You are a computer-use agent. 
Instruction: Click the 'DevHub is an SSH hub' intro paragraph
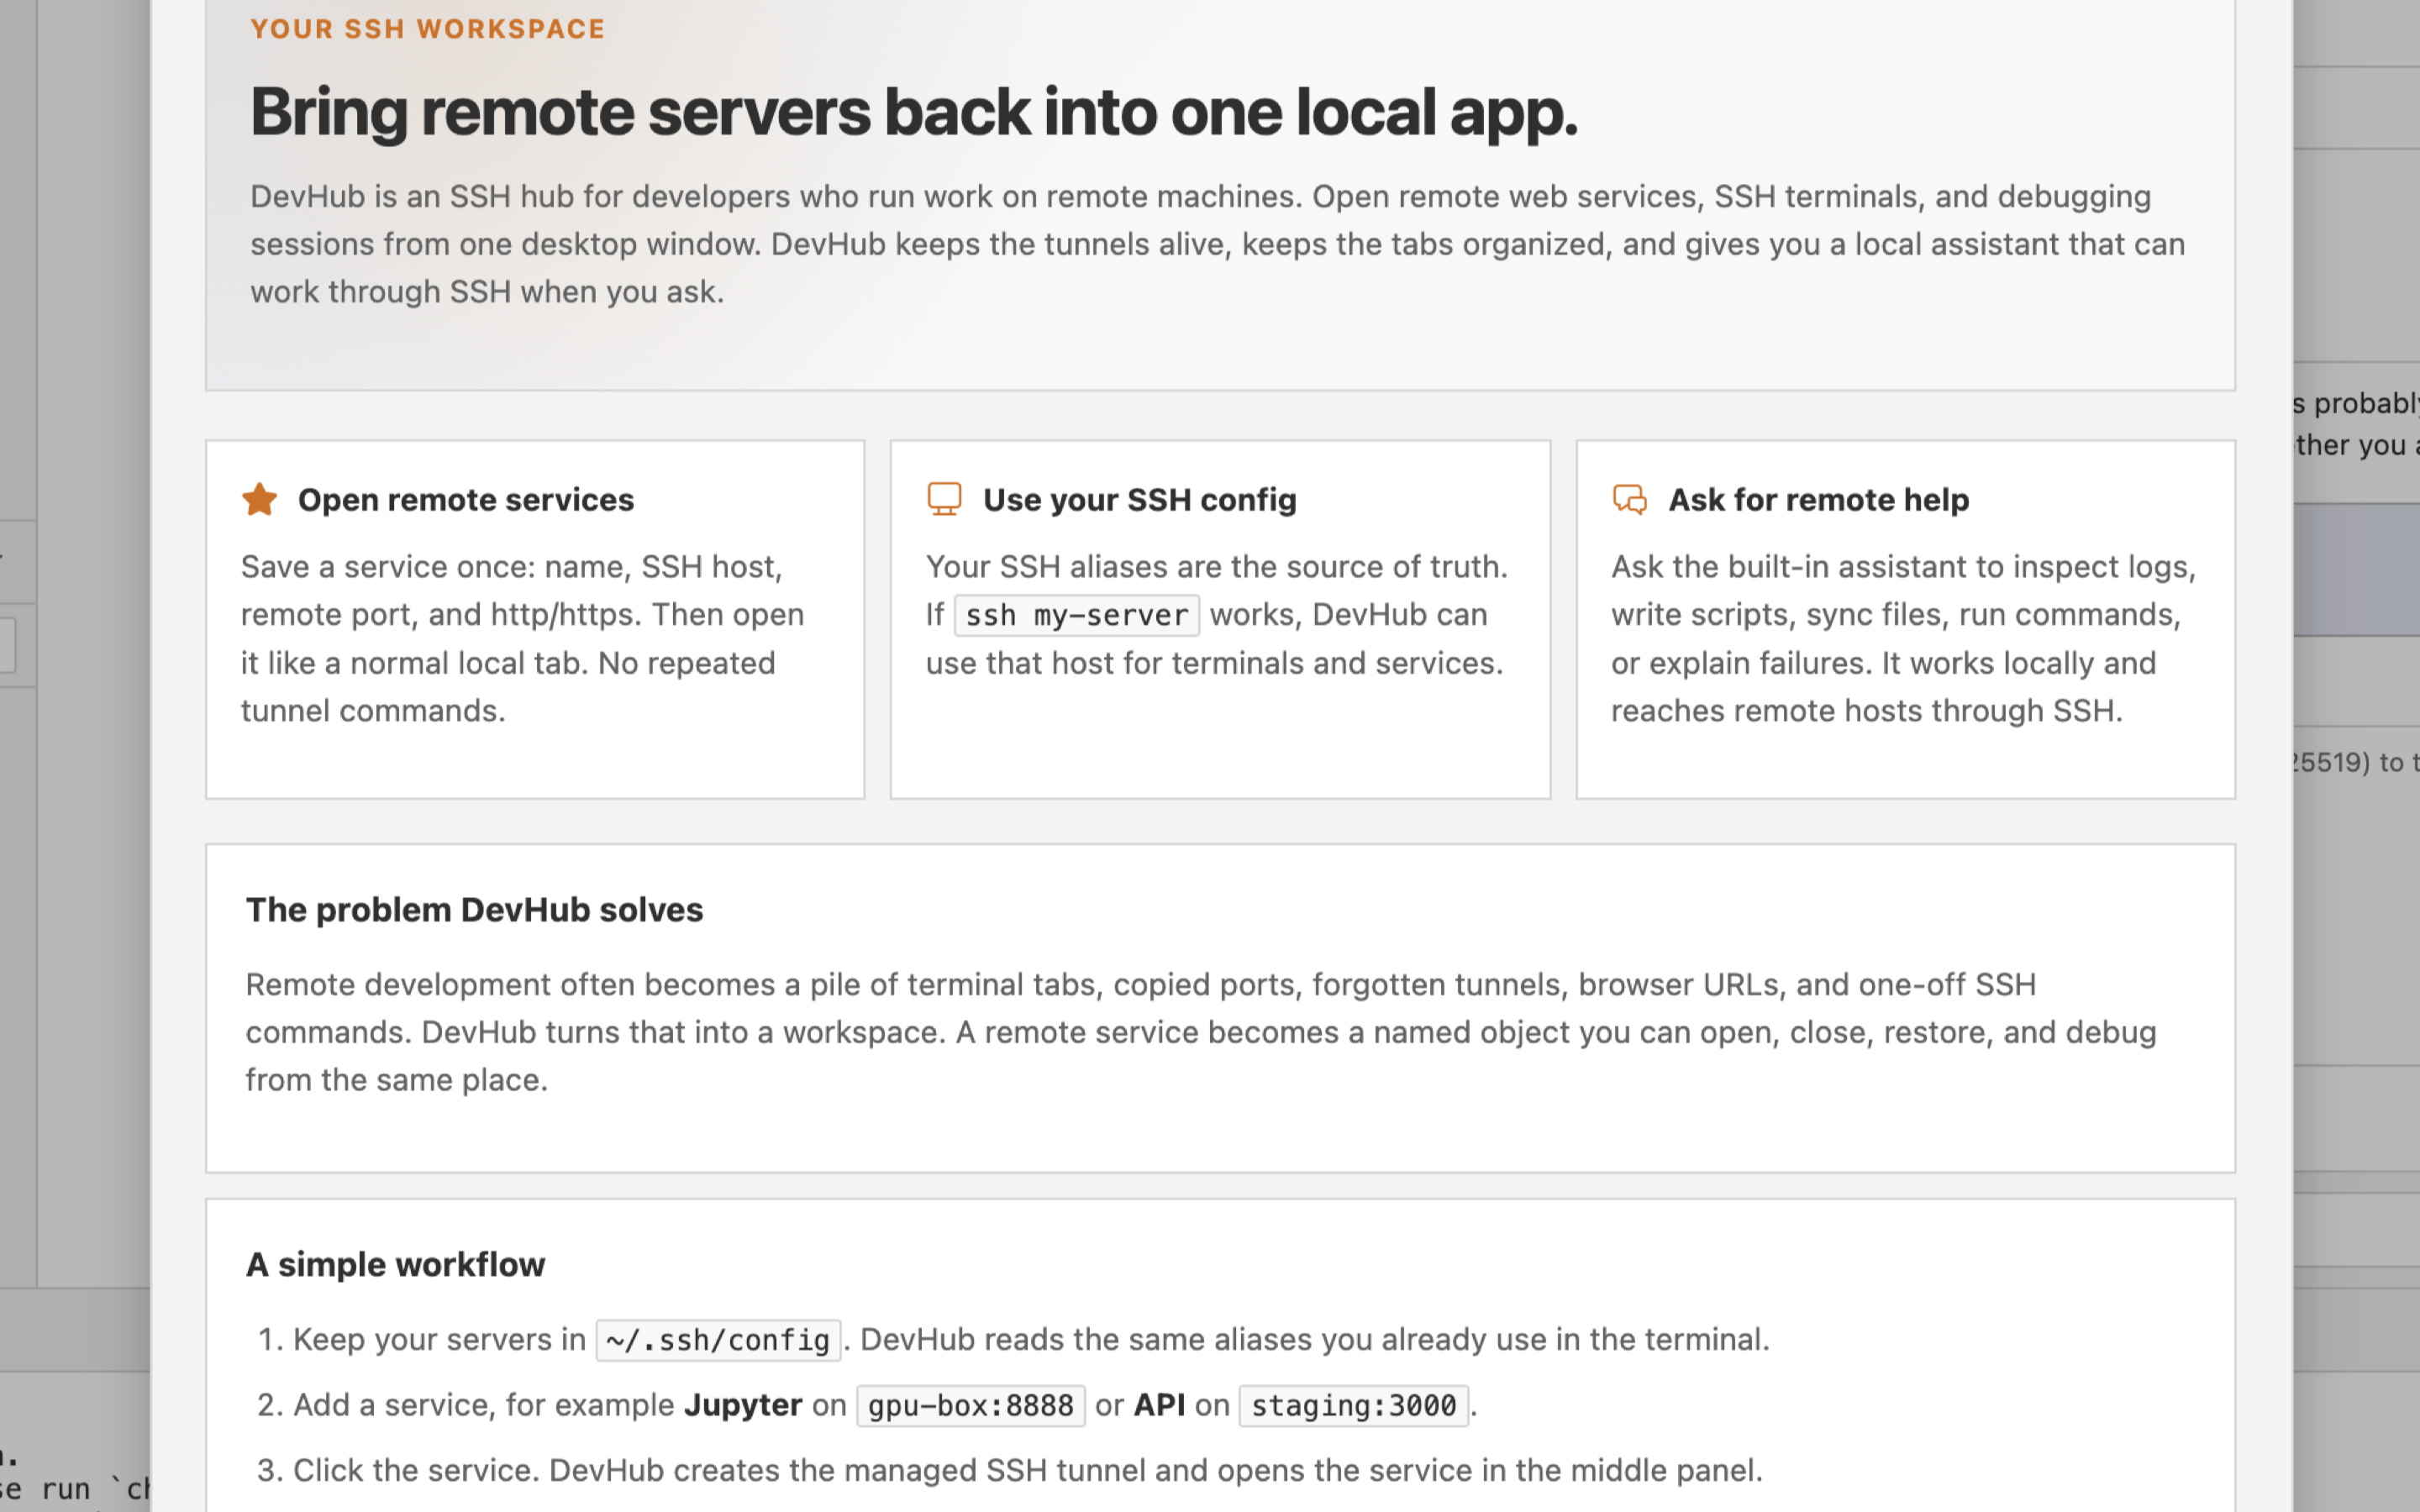coord(1218,244)
